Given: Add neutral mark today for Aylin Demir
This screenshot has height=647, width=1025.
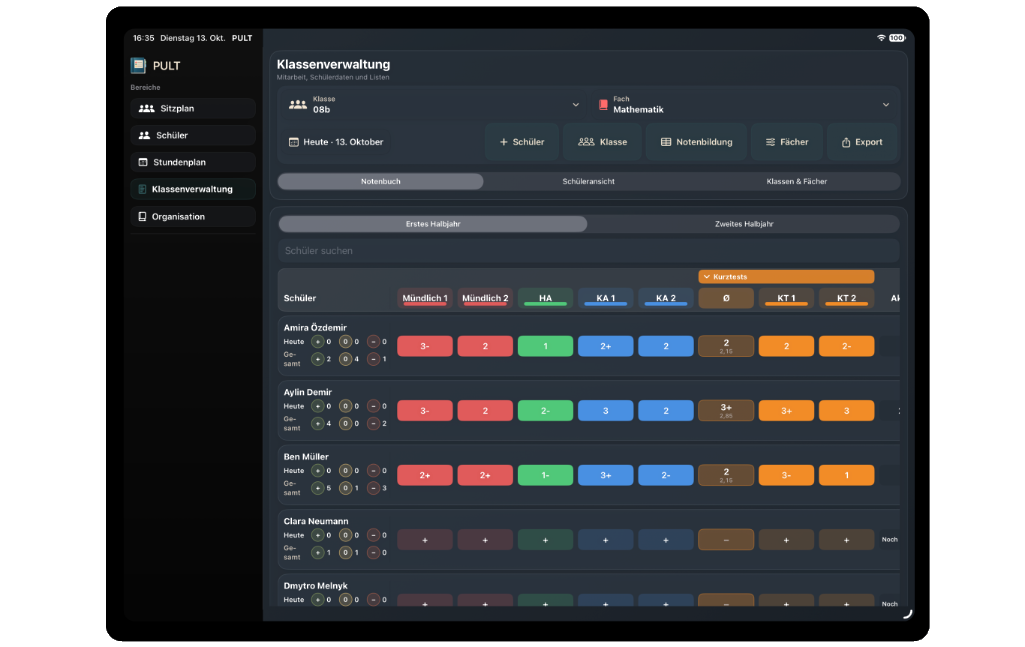Looking at the screenshot, I should pyautogui.click(x=346, y=406).
